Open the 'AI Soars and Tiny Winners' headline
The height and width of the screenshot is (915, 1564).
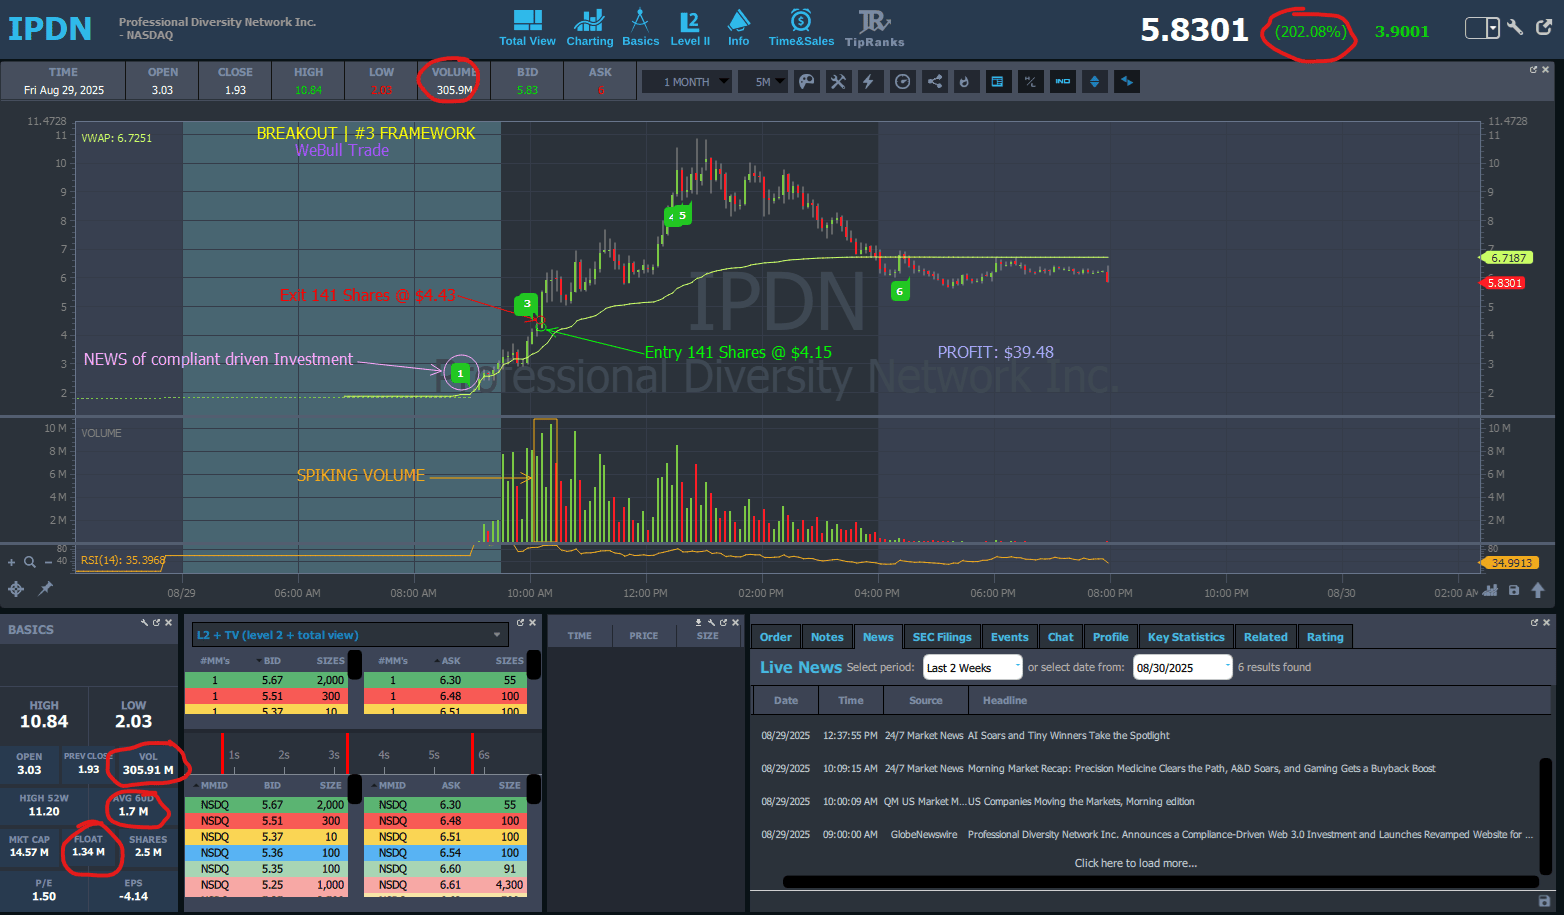coord(1068,735)
